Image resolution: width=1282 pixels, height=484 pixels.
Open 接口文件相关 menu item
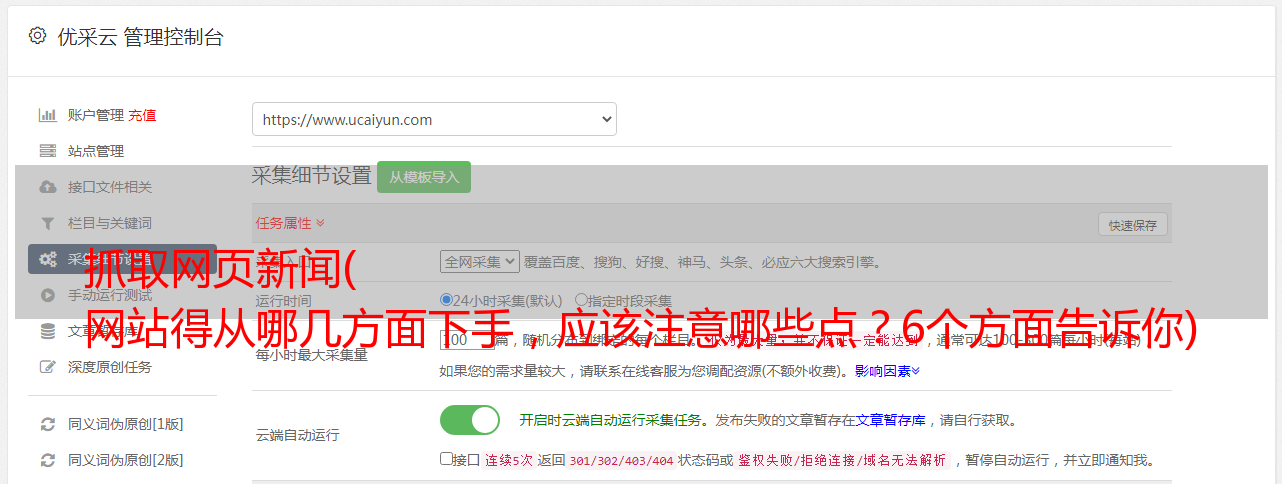coord(110,187)
